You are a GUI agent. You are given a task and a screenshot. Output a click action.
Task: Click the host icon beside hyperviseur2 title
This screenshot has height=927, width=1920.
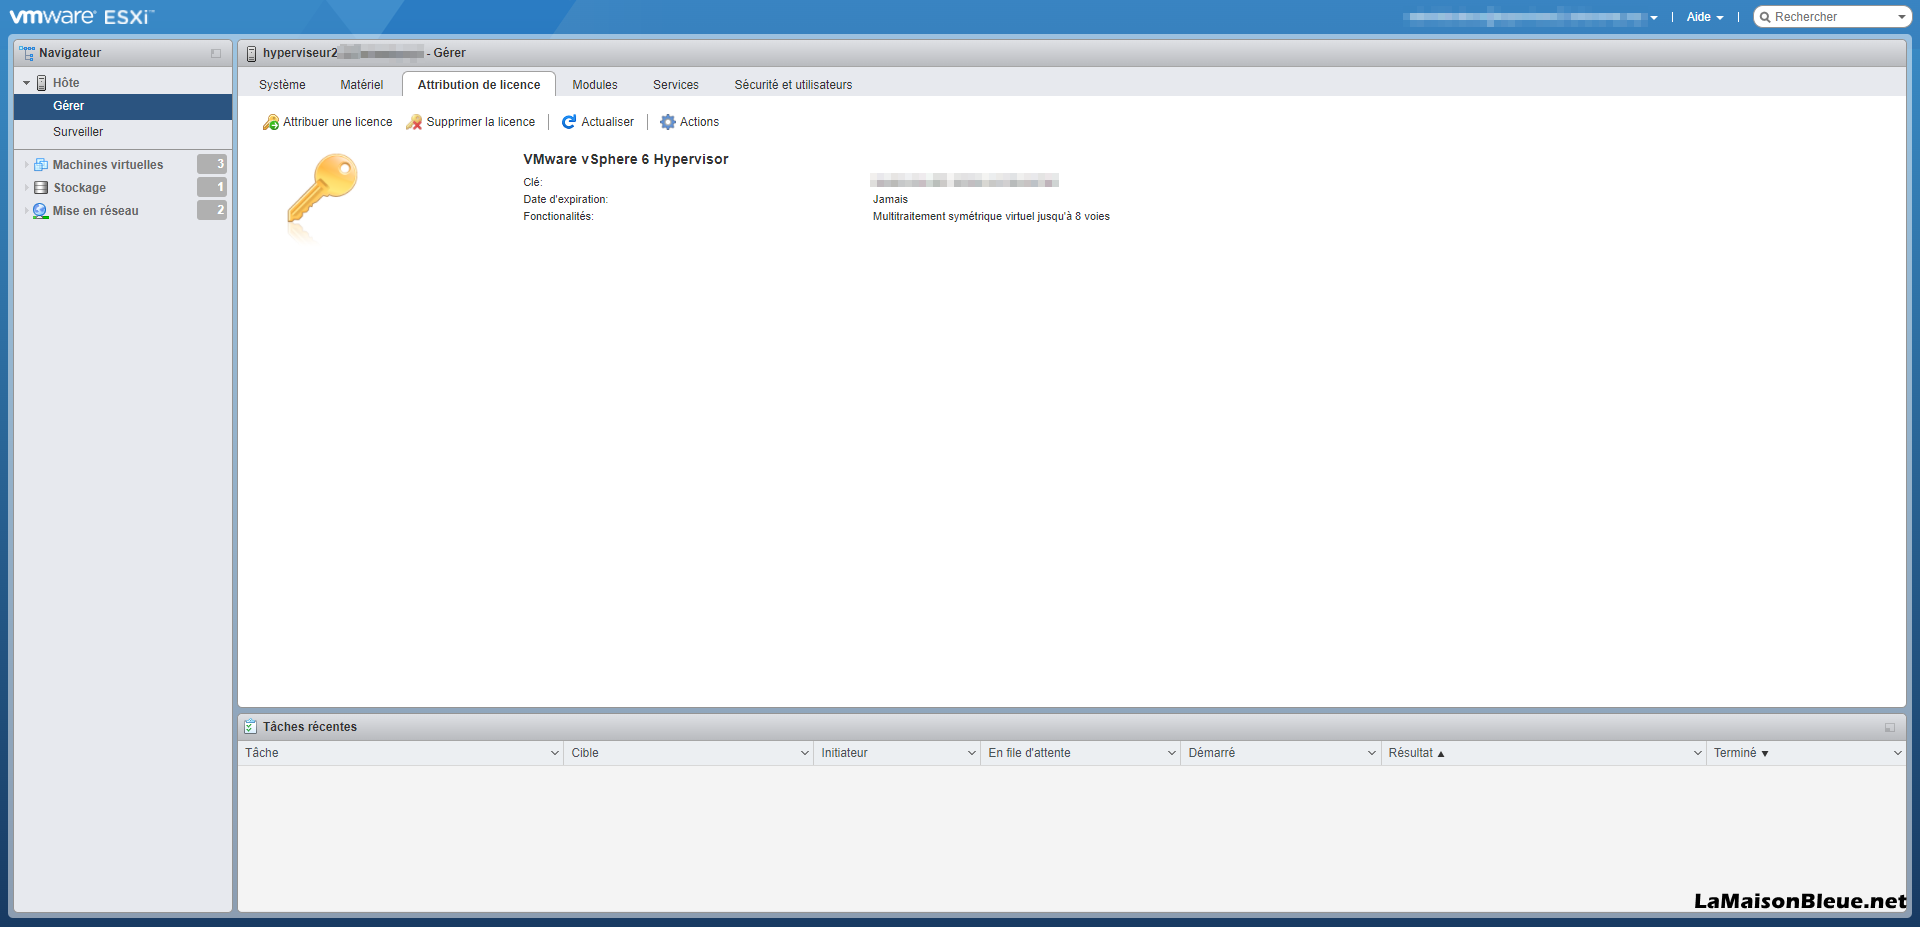252,53
